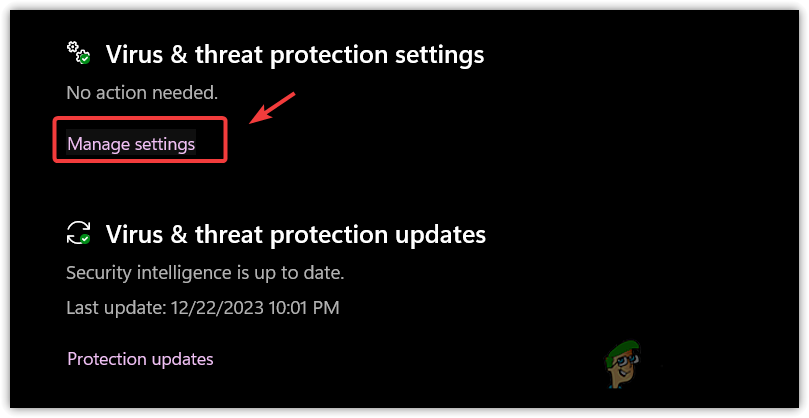809x418 pixels.
Task: Select the Virus & threat protection settings heading
Action: (x=295, y=54)
